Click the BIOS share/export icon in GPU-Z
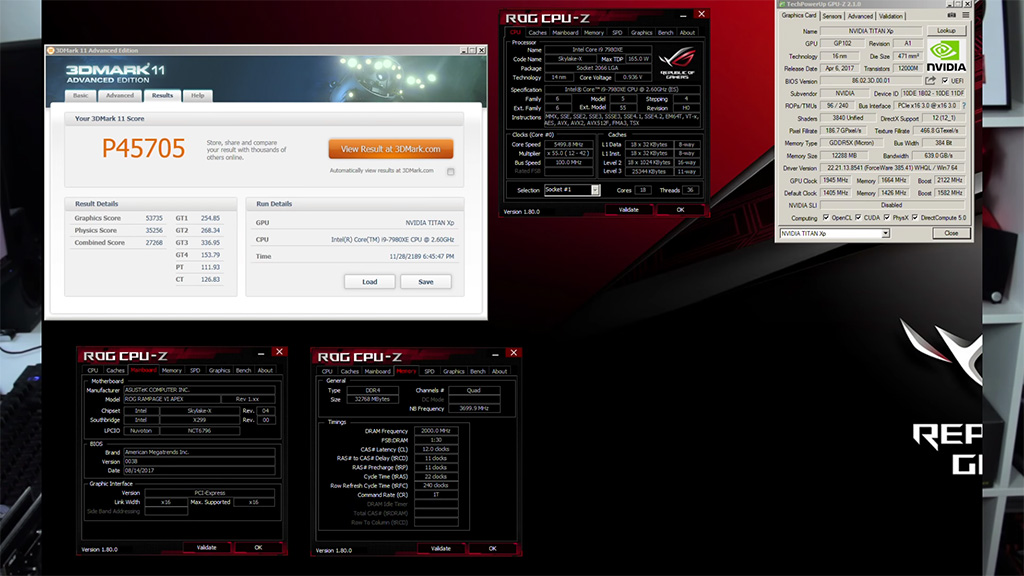The image size is (1024, 576). (x=930, y=80)
